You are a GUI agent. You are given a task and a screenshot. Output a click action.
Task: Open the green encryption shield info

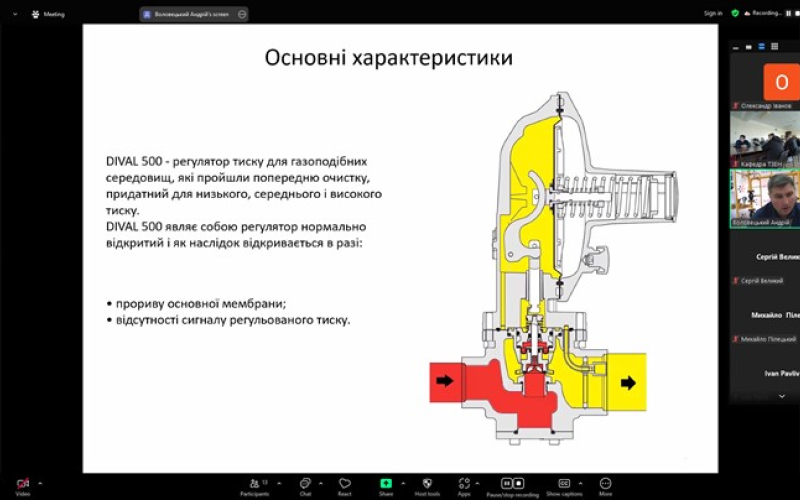(x=735, y=13)
